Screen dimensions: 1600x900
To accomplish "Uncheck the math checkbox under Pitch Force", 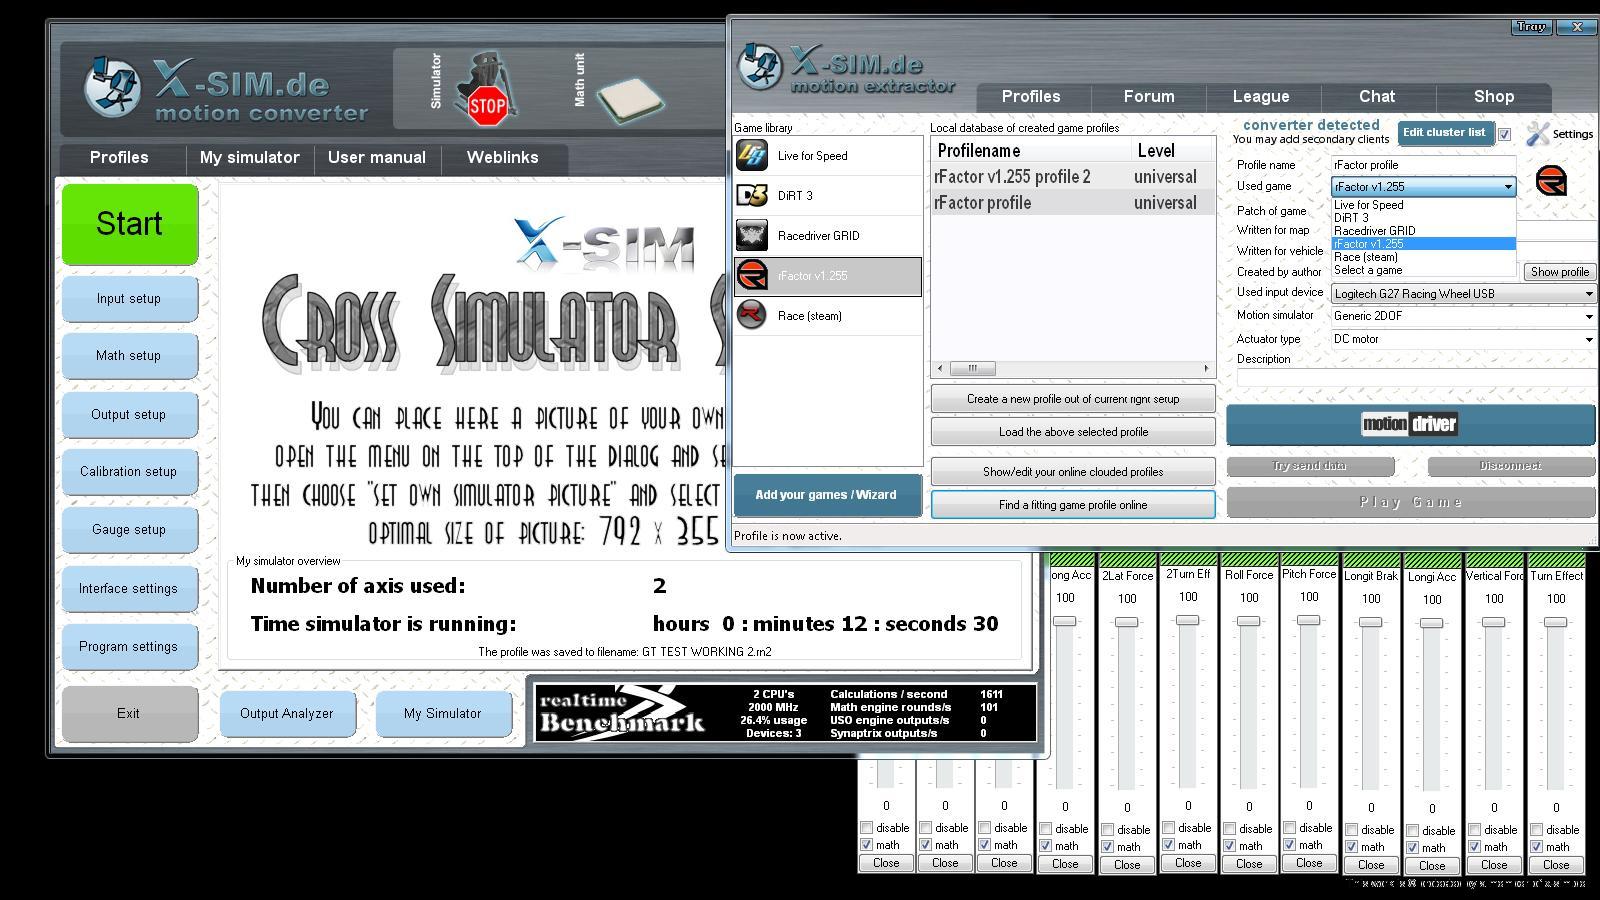I will tap(1290, 845).
